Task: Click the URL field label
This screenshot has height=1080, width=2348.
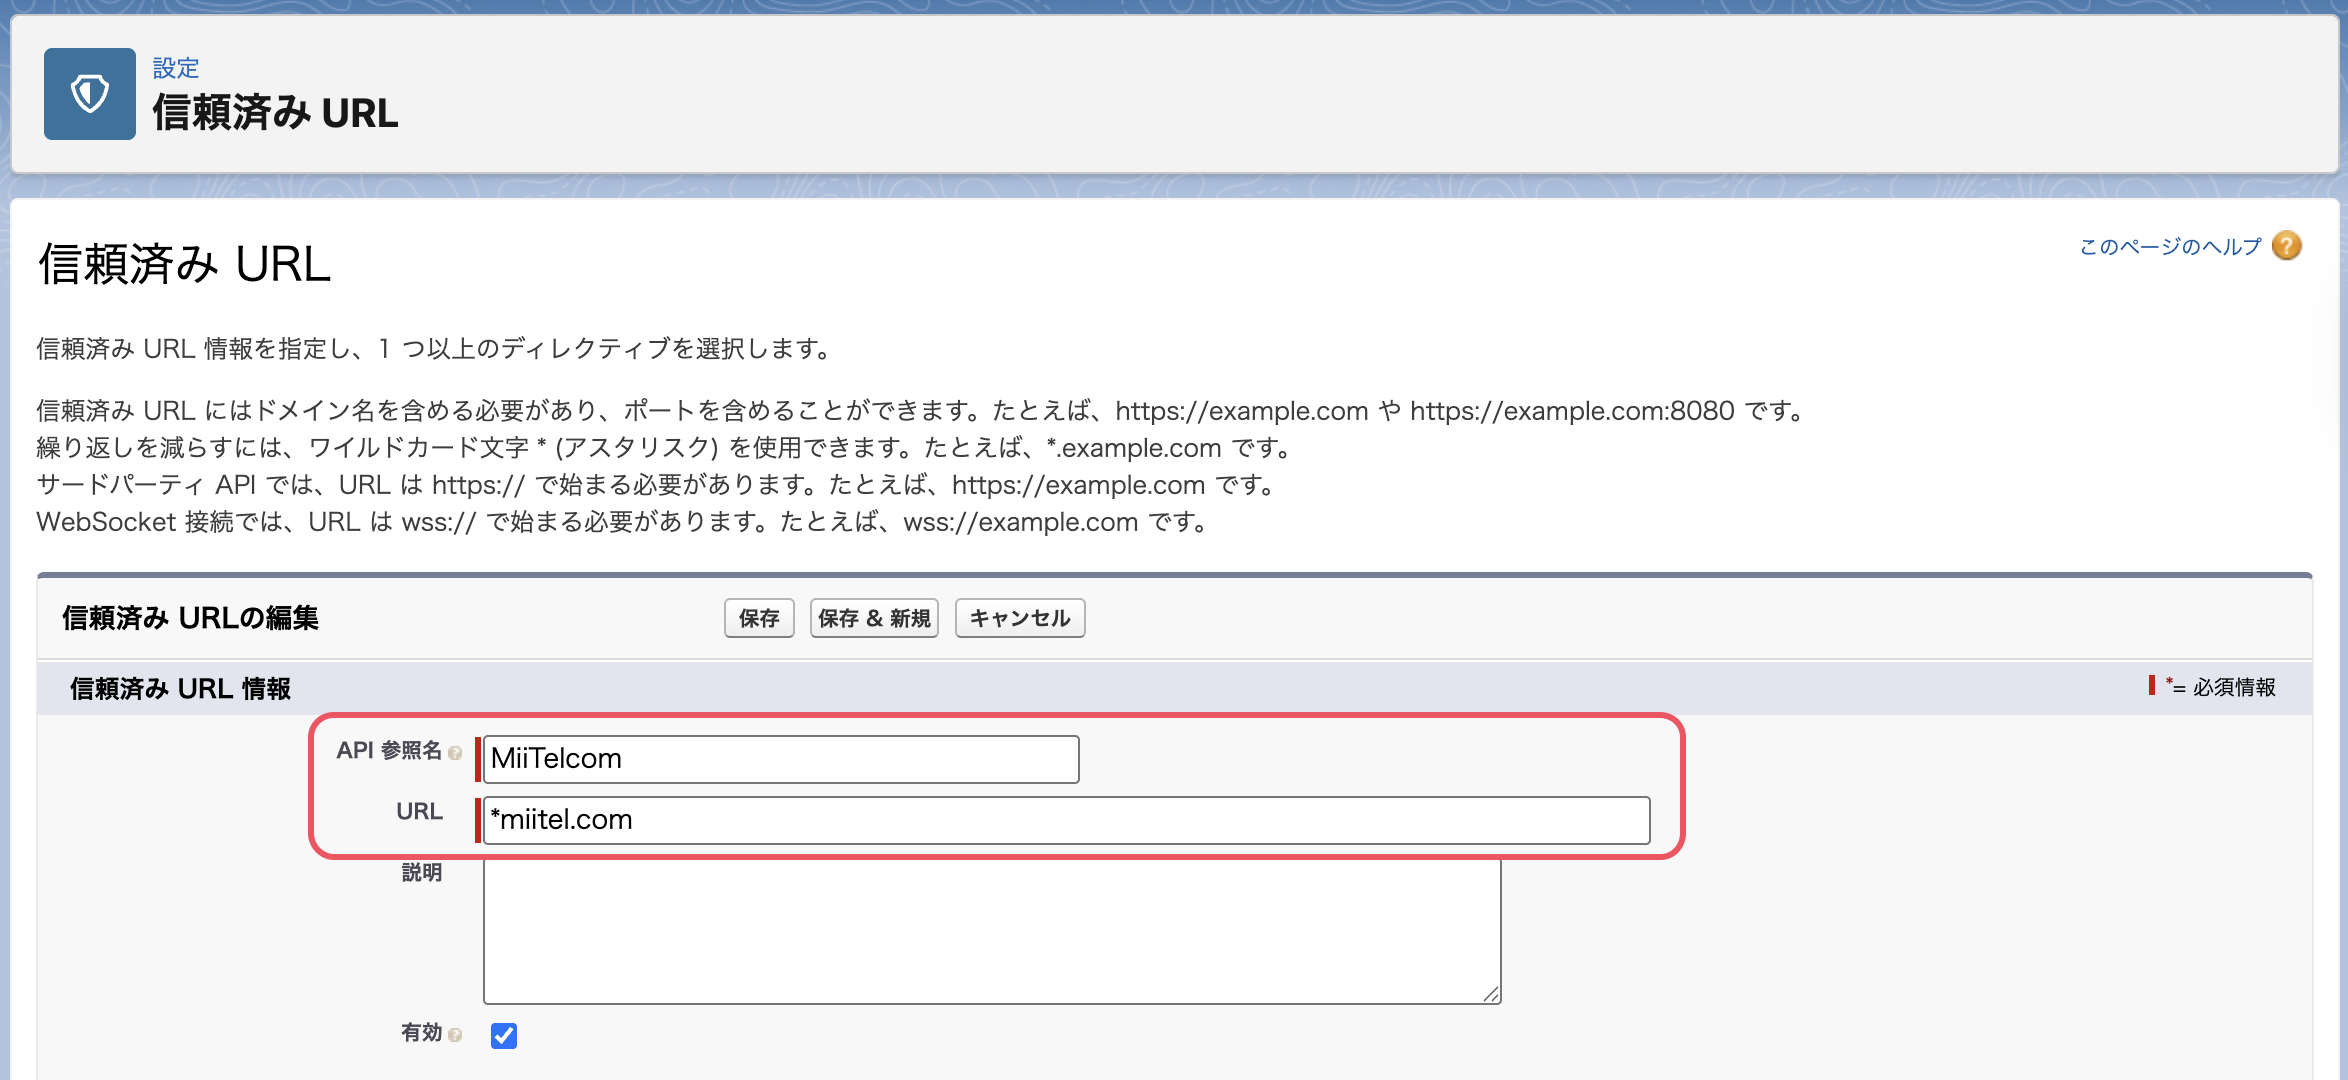Action: pyautogui.click(x=419, y=811)
